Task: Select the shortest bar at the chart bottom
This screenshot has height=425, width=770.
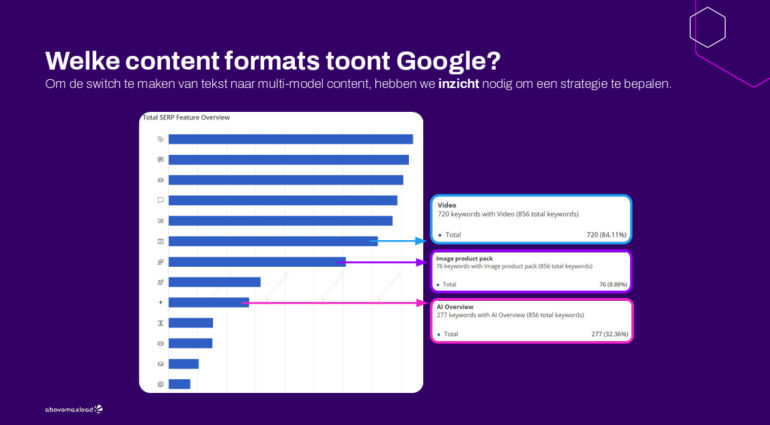Action: (x=179, y=384)
